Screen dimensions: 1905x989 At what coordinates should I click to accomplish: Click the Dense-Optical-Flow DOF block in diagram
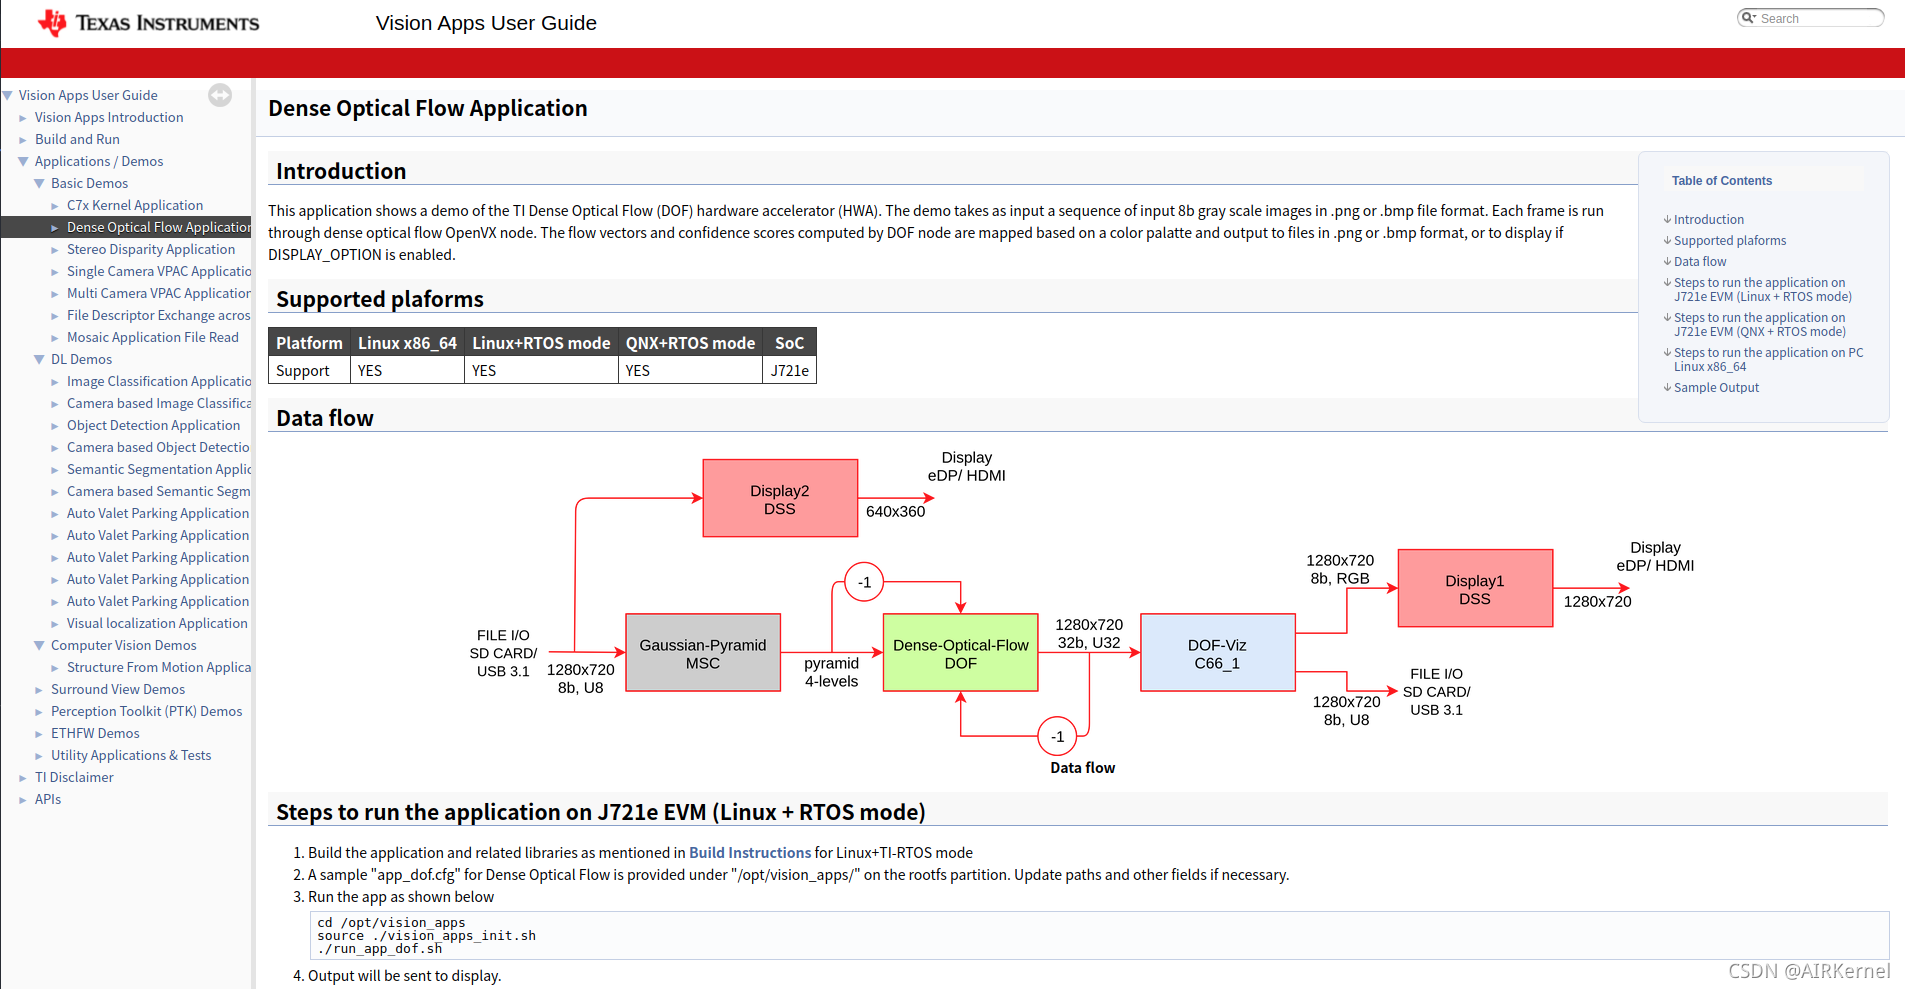(x=960, y=653)
